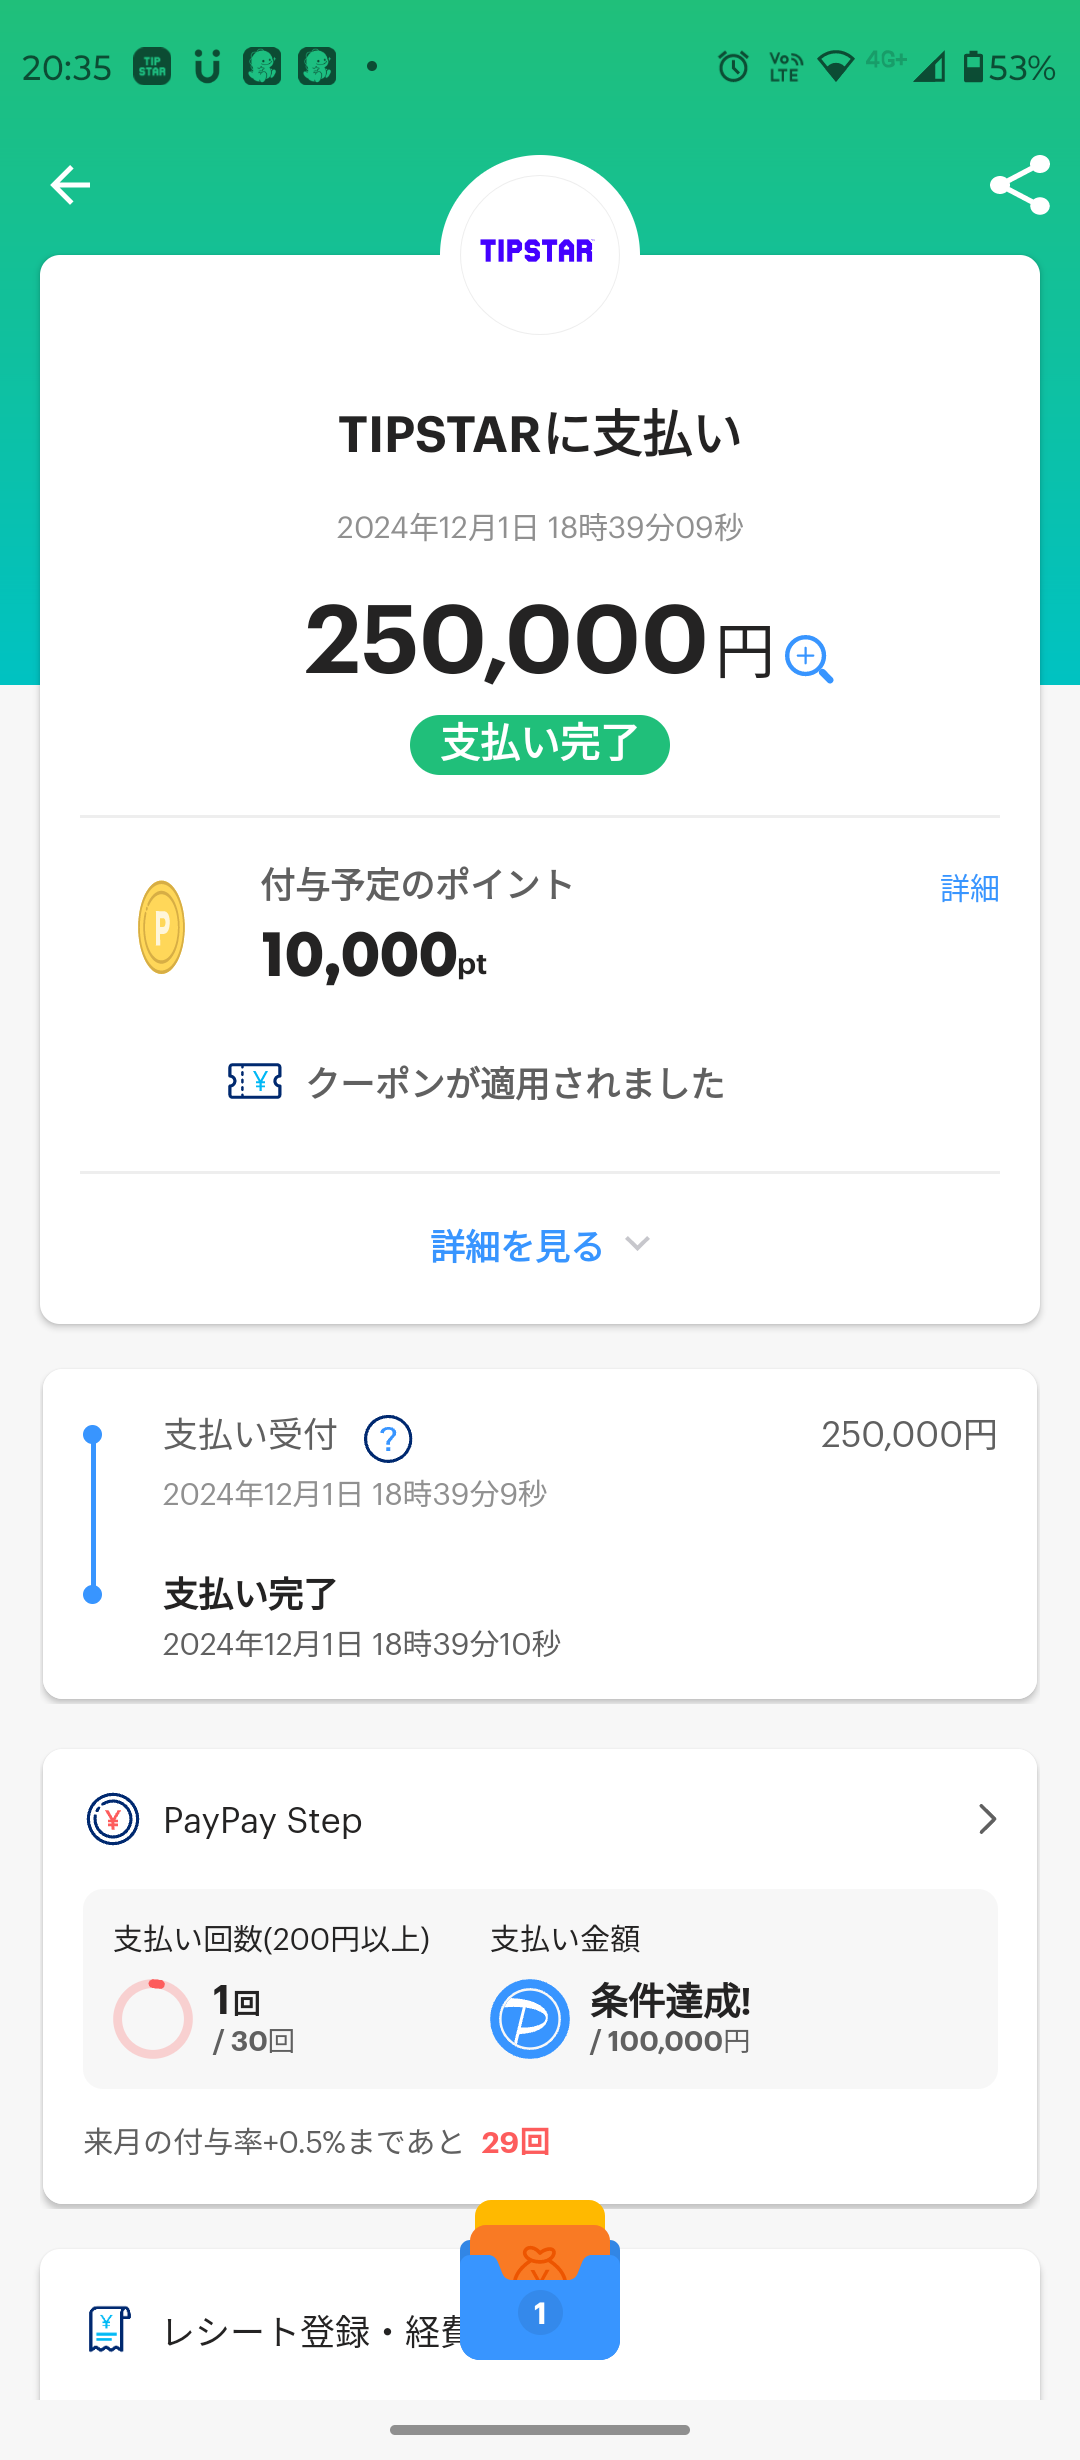Viewport: 1080px width, 2460px height.
Task: Tap the back arrow icon
Action: 70,185
